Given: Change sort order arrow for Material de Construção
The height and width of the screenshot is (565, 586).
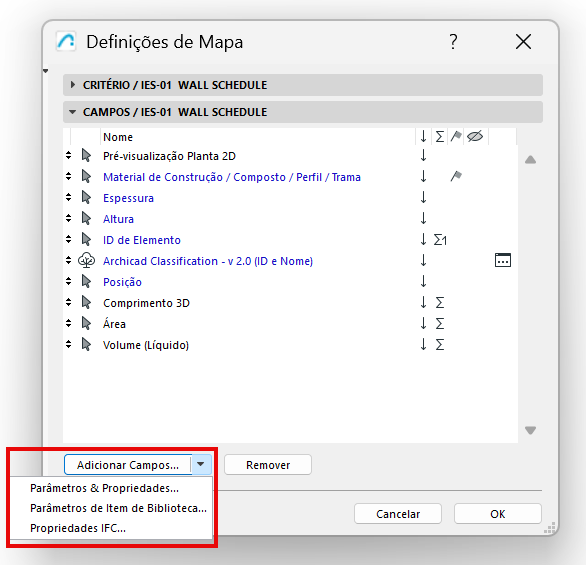Looking at the screenshot, I should pos(423,176).
